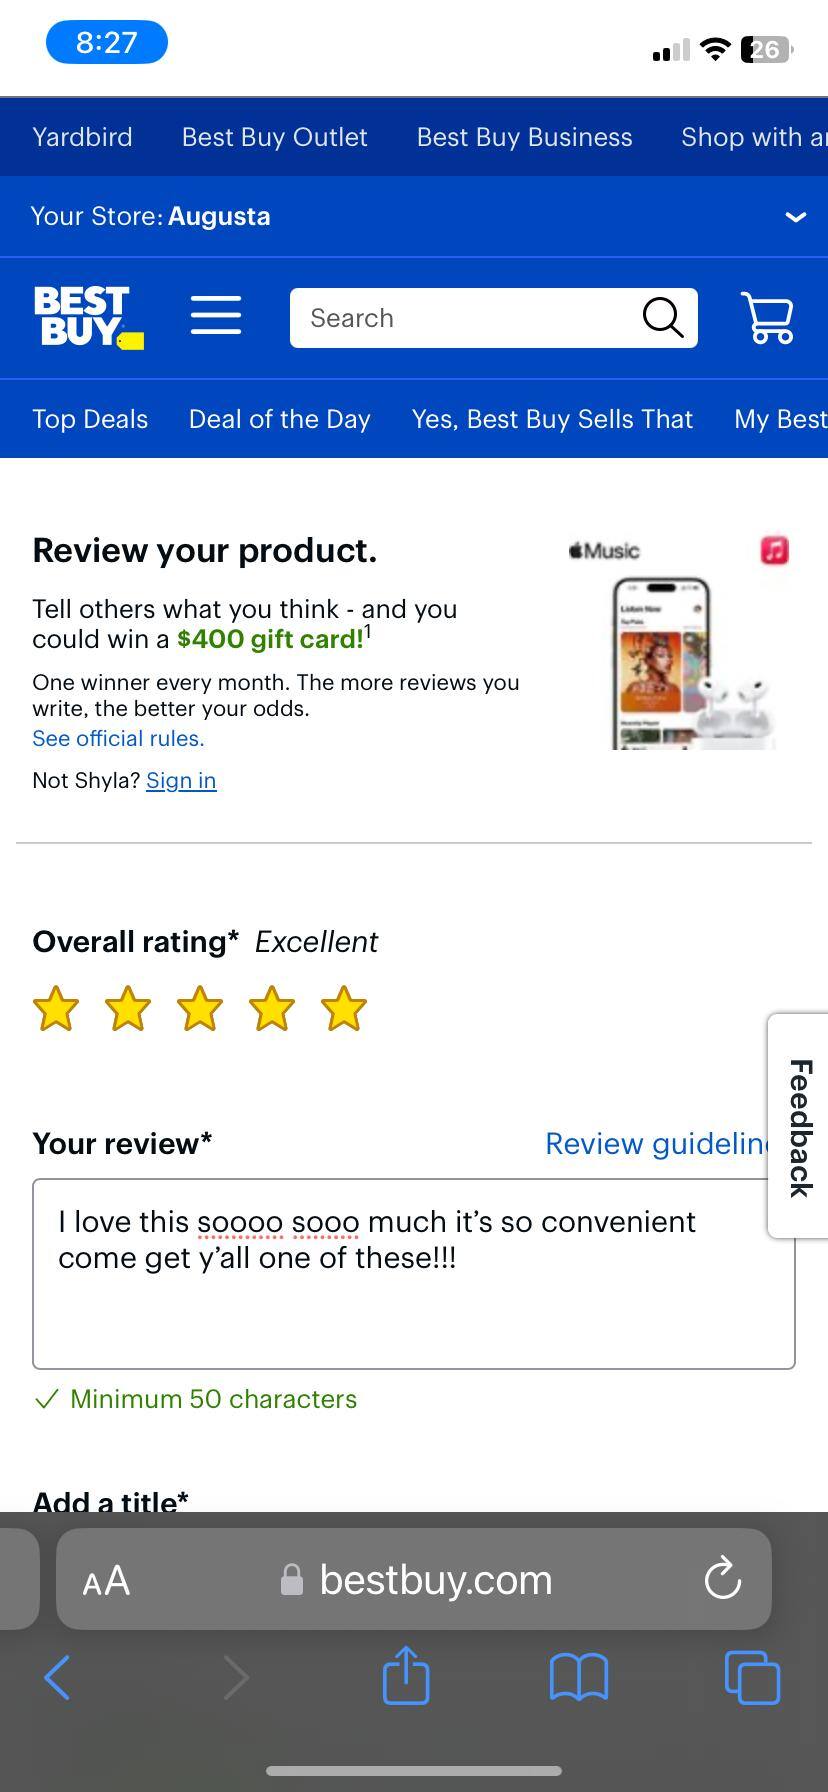Click the Best Buy logo
Image resolution: width=828 pixels, height=1792 pixels.
pos(88,316)
